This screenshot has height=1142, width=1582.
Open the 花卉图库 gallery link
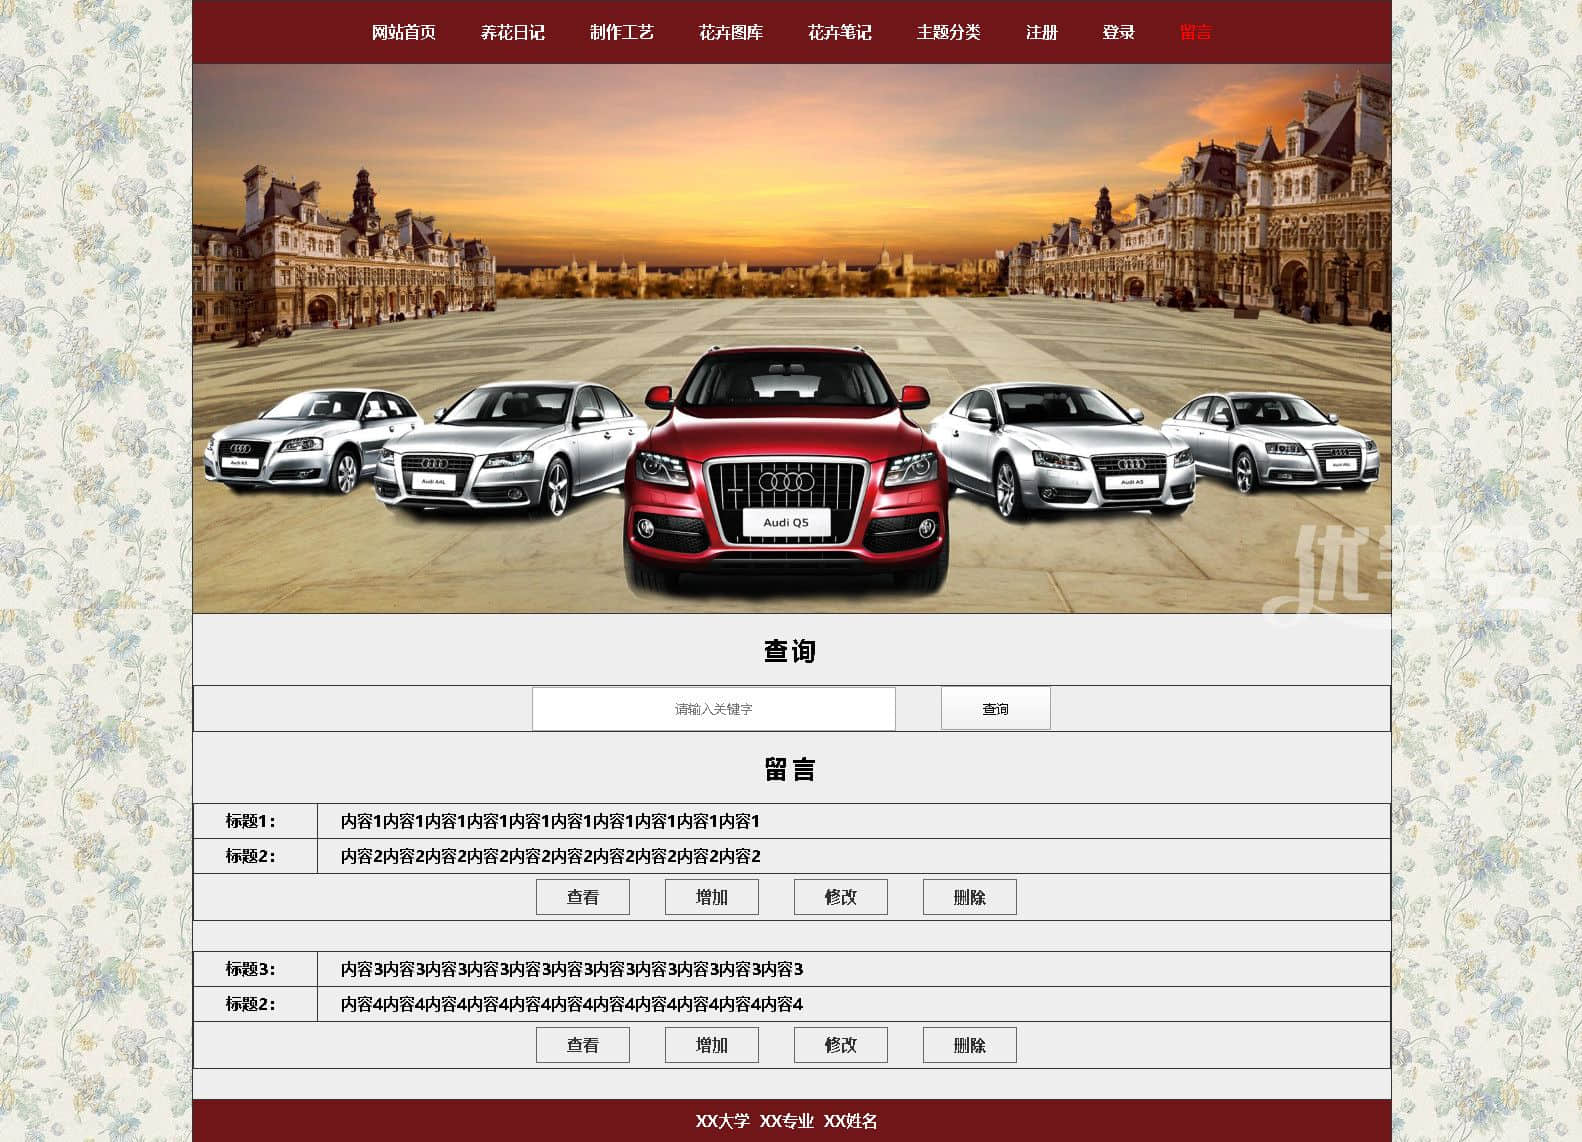(x=730, y=32)
